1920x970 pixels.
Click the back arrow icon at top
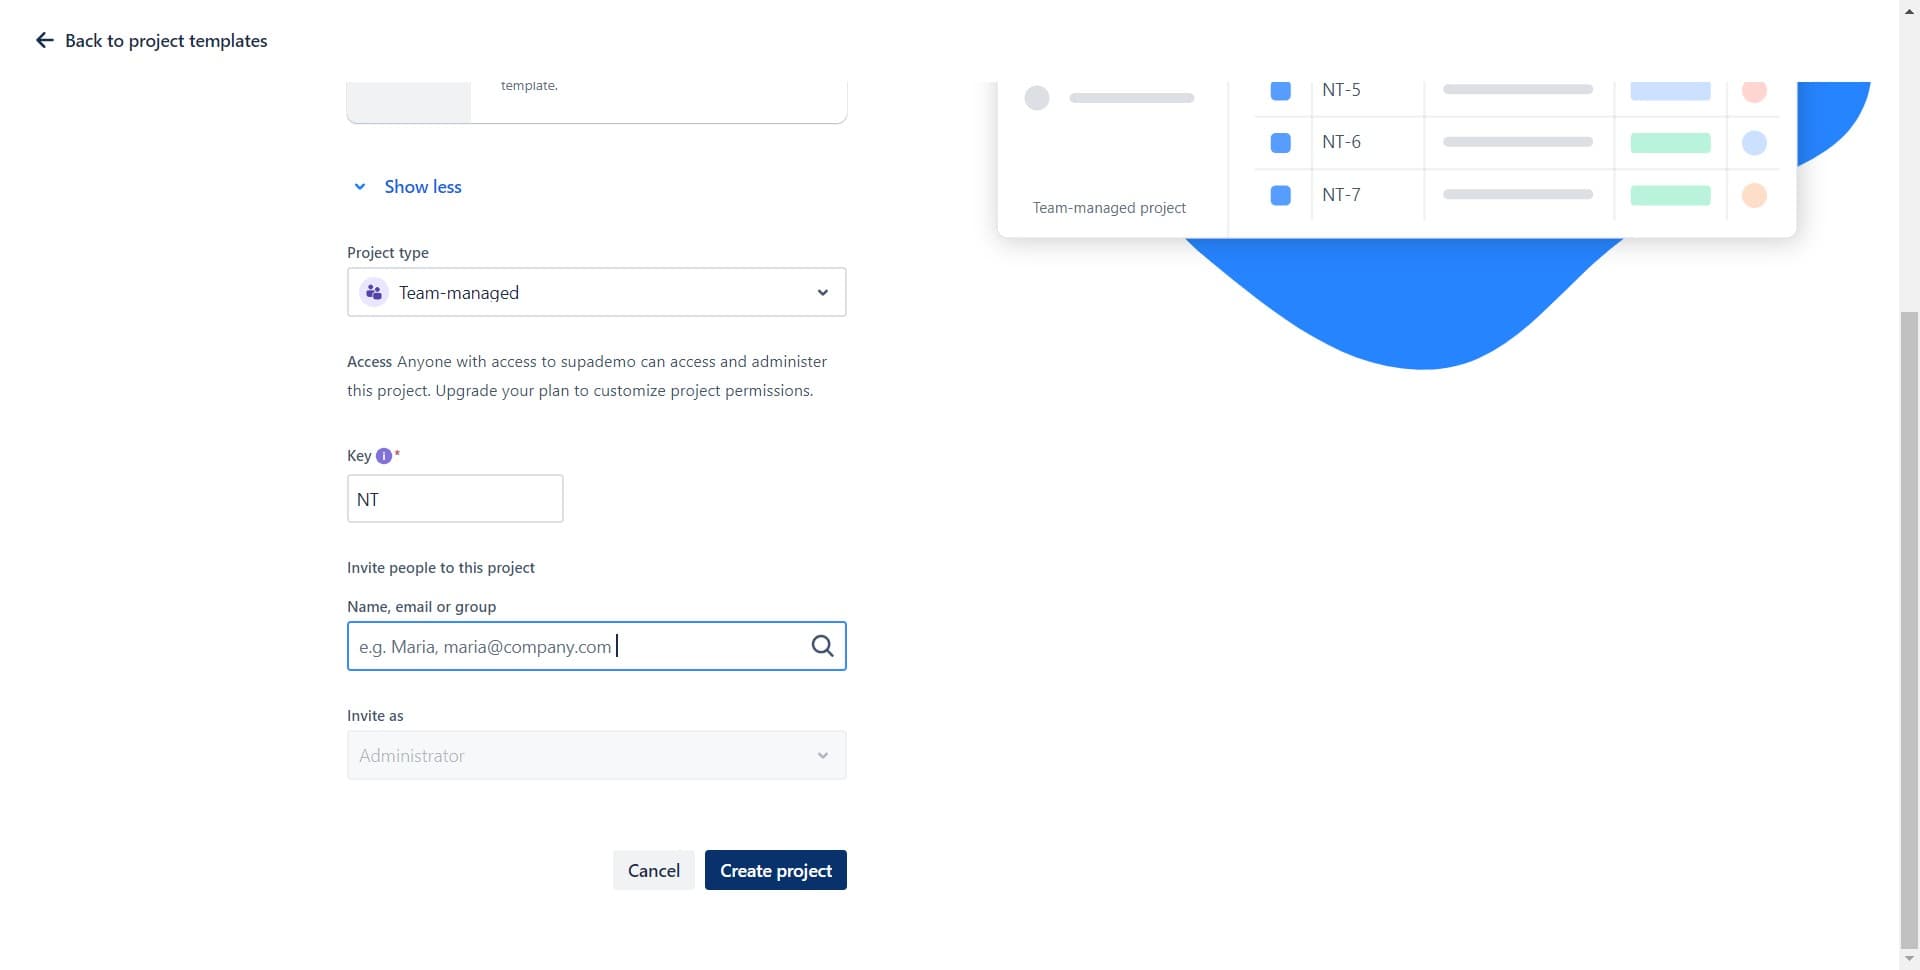44,40
